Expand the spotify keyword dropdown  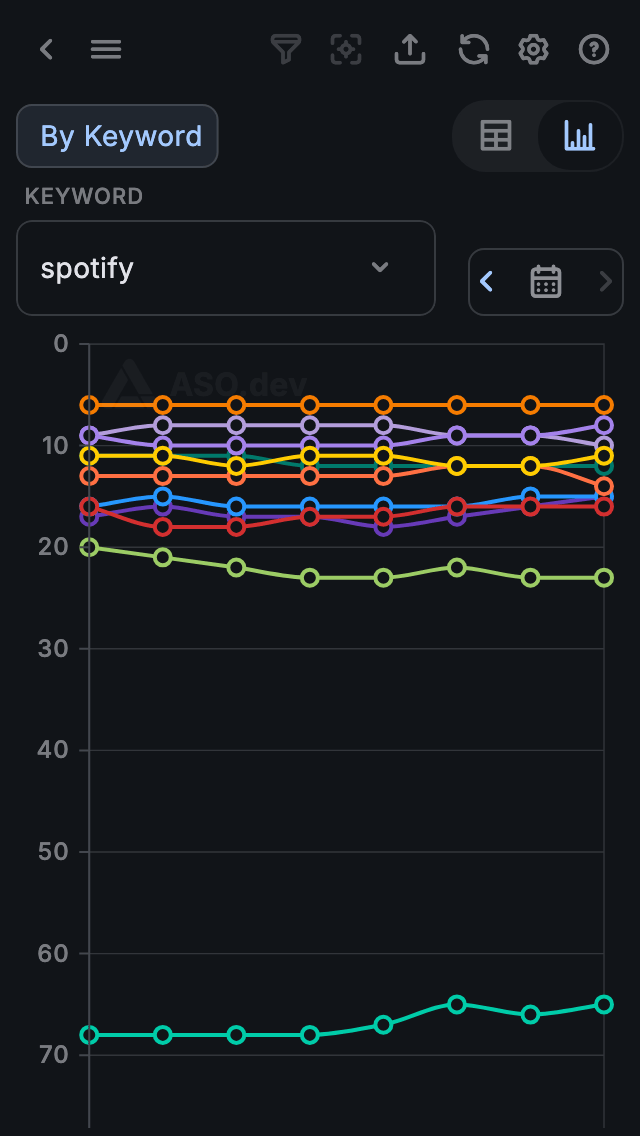coord(226,268)
